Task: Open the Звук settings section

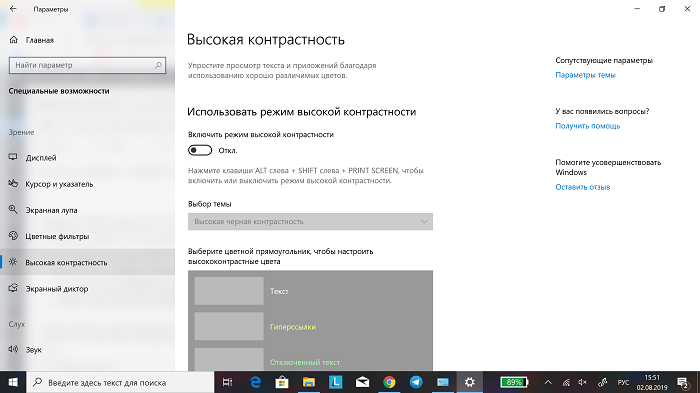Action: (88, 350)
